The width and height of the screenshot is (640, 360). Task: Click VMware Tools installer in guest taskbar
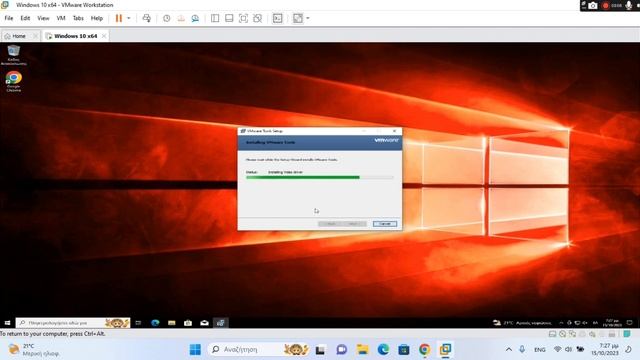pos(221,323)
